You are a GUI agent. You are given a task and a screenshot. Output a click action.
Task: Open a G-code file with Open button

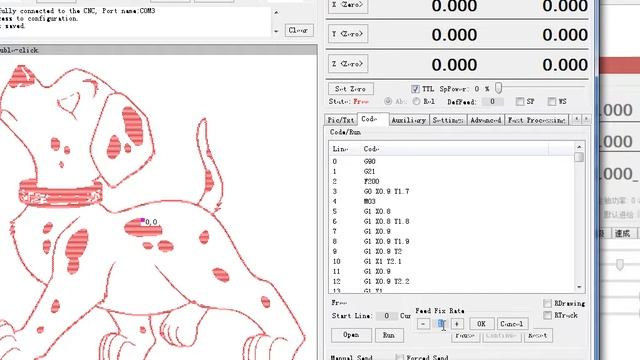351,335
